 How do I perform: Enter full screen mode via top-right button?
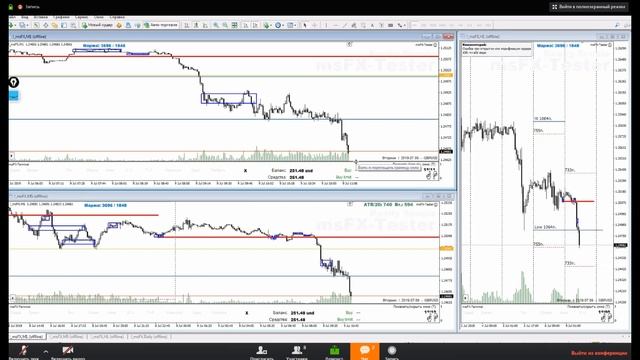click(589, 7)
